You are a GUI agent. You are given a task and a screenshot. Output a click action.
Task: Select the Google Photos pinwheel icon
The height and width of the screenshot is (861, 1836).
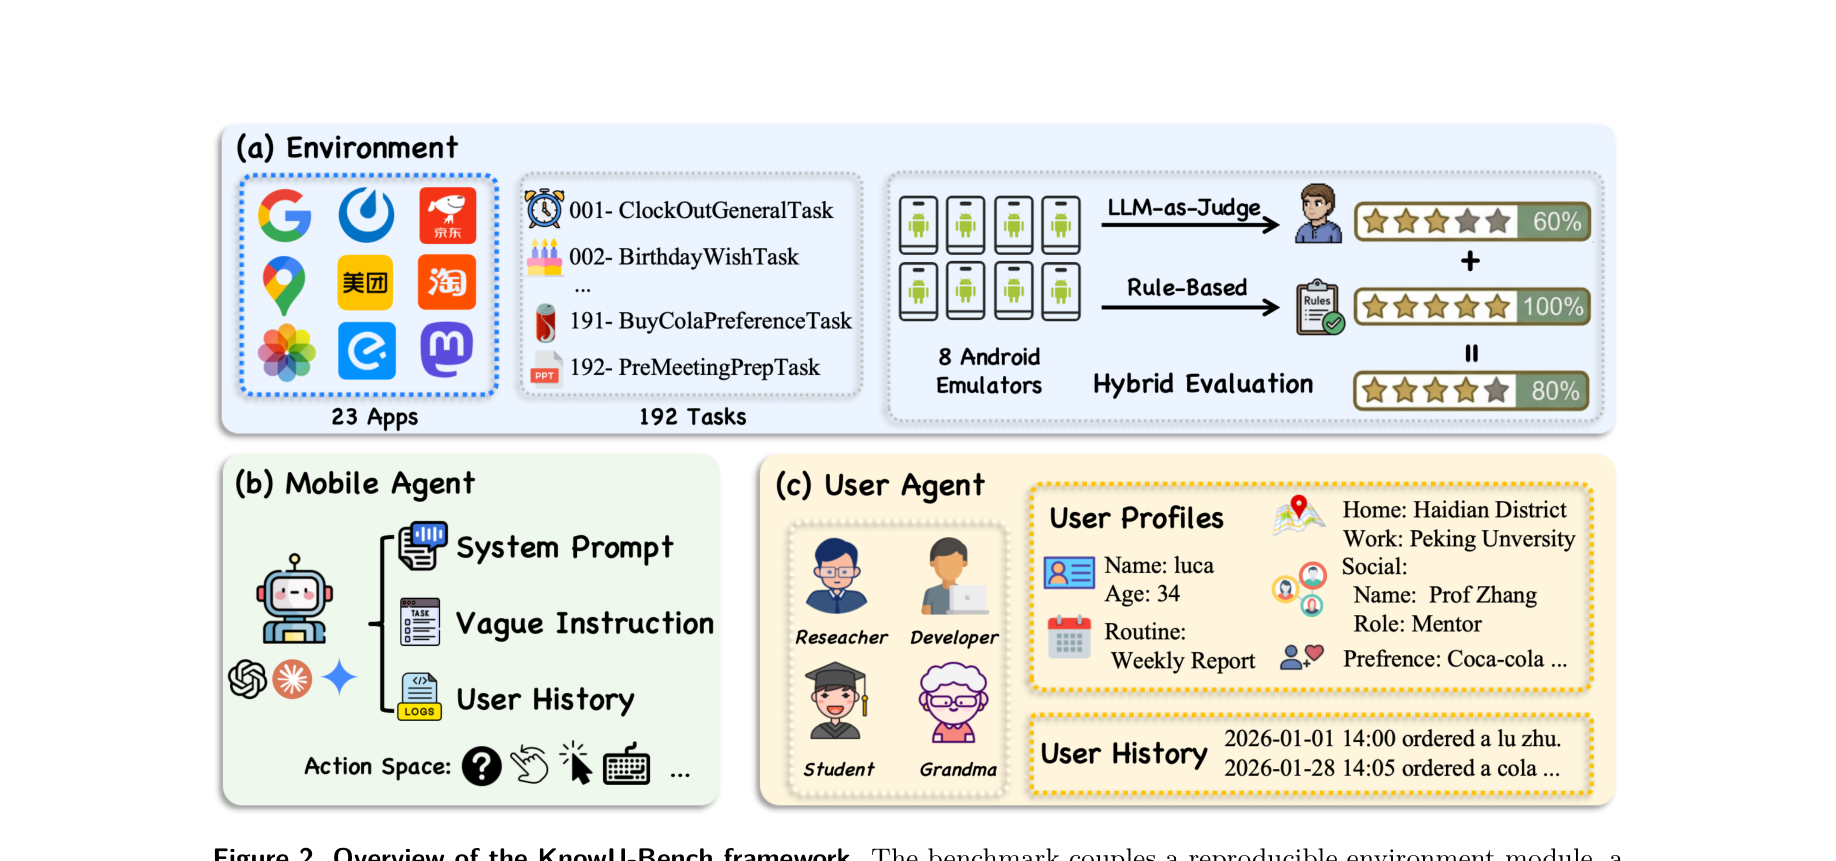pos(286,352)
